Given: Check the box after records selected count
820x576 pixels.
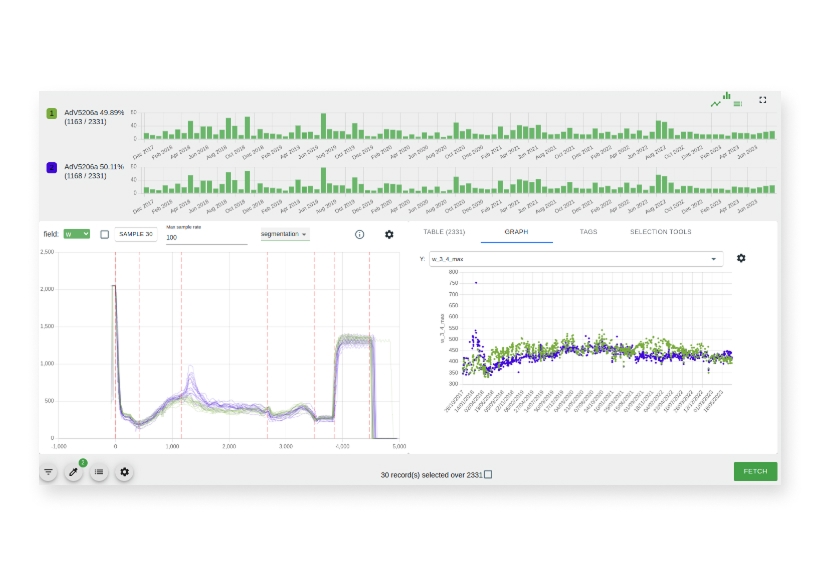Looking at the screenshot, I should (x=488, y=474).
